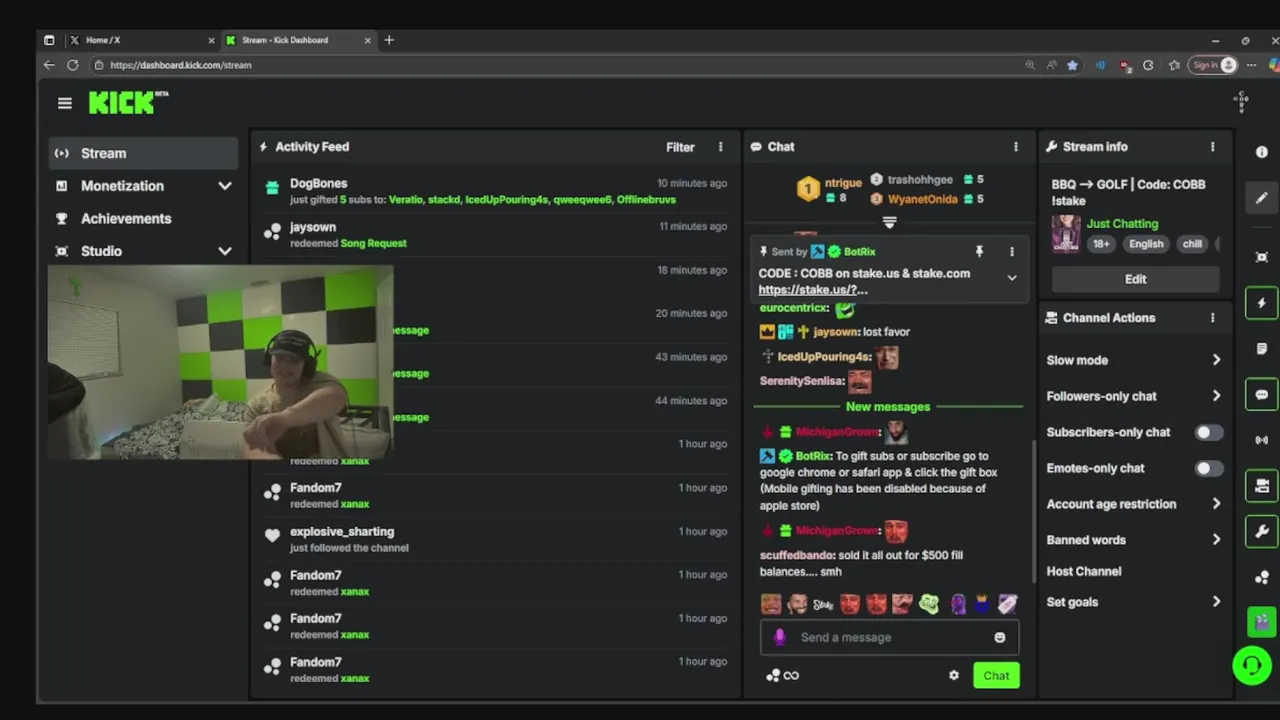Click the English stream tag
Image resolution: width=1280 pixels, height=720 pixels.
click(1146, 244)
